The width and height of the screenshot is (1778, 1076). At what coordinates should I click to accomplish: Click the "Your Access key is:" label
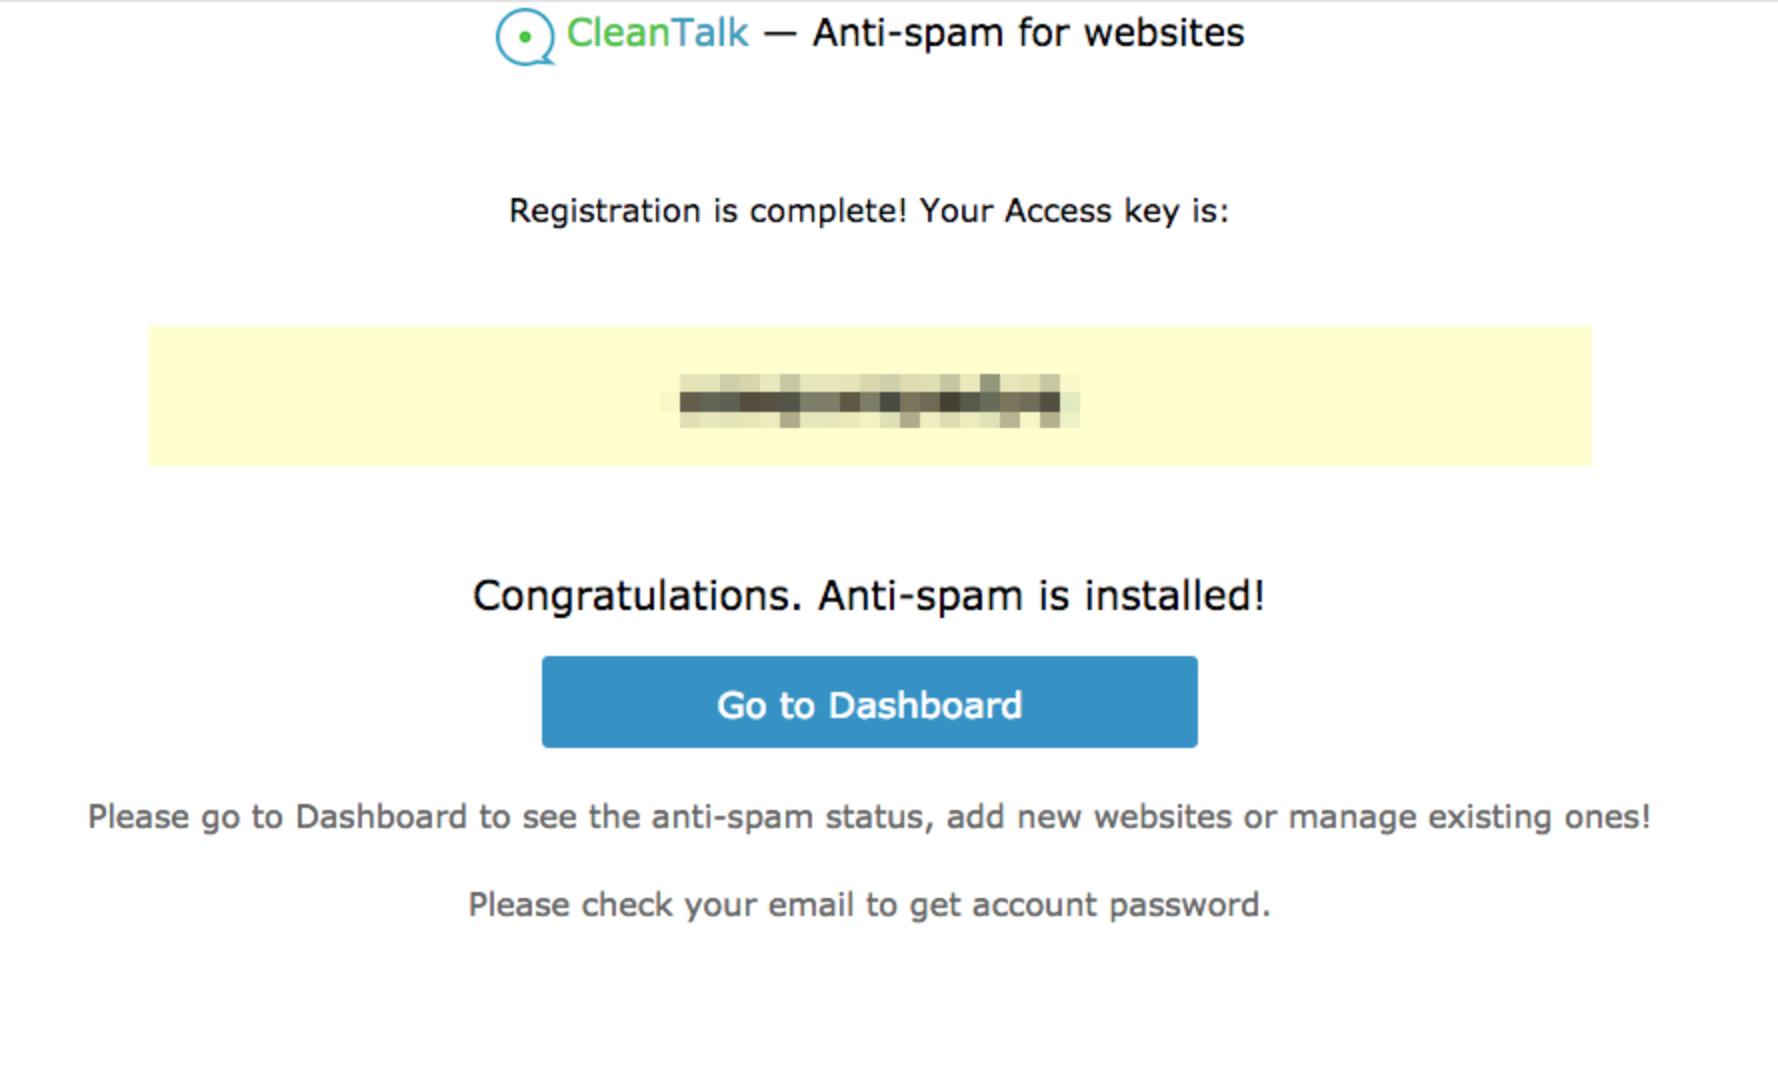[x=1074, y=211]
